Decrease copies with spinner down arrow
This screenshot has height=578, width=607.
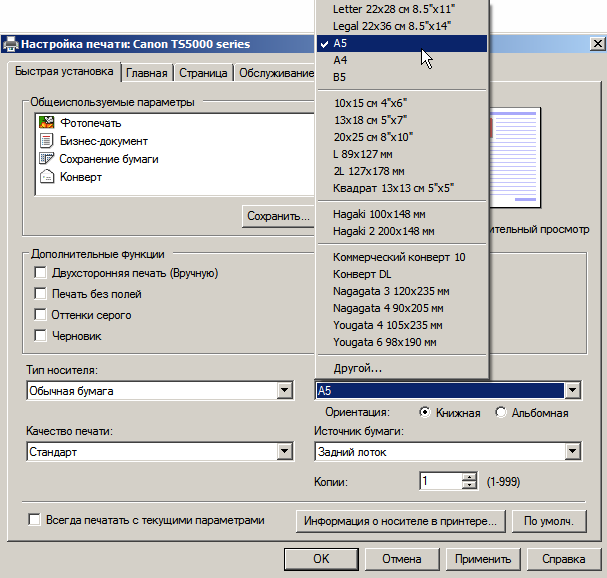470,485
